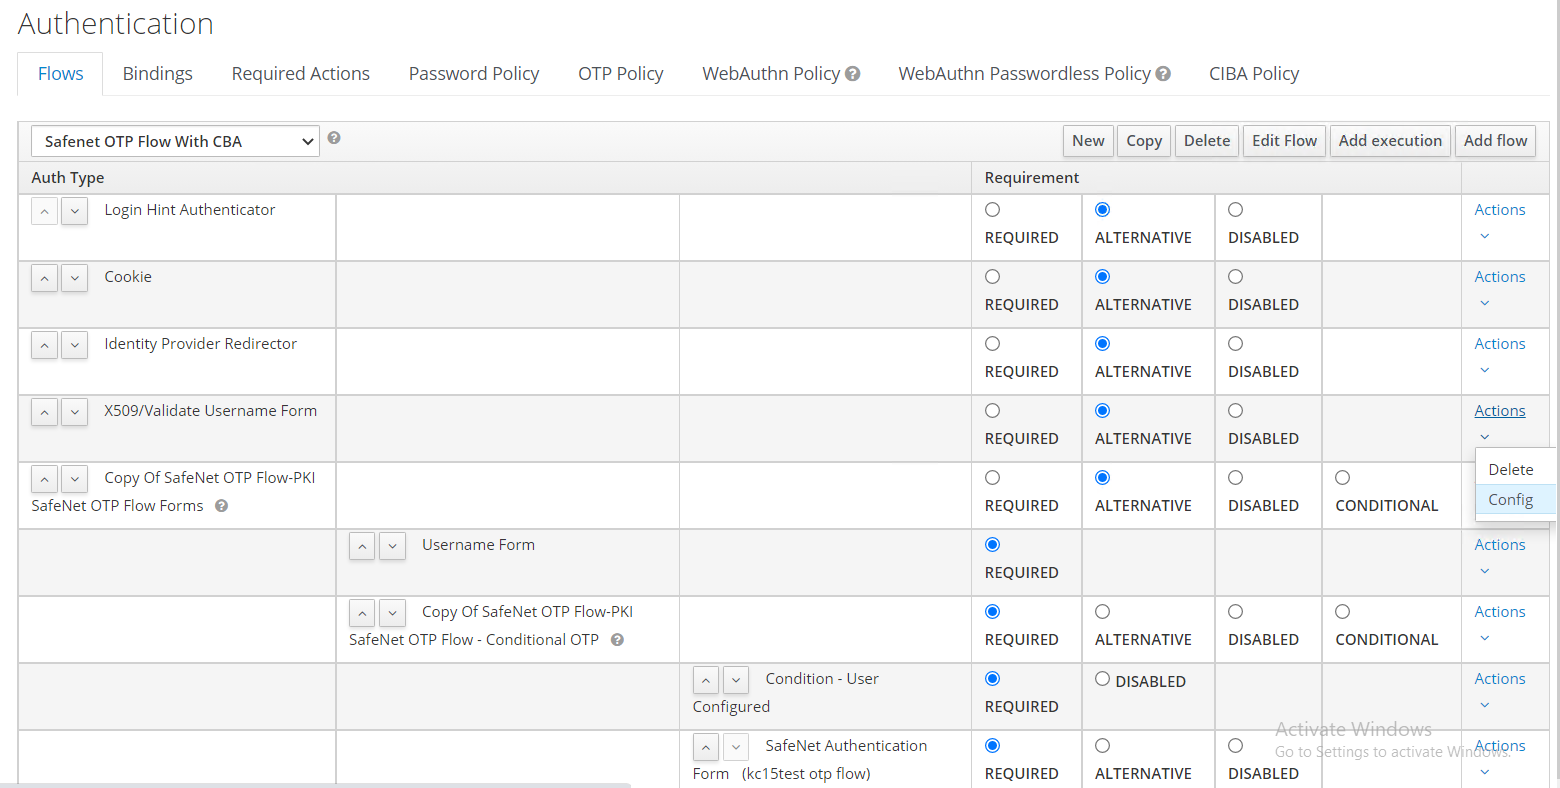The height and width of the screenshot is (788, 1560).
Task: Expand Actions menu for Cookie row
Action: click(1499, 277)
